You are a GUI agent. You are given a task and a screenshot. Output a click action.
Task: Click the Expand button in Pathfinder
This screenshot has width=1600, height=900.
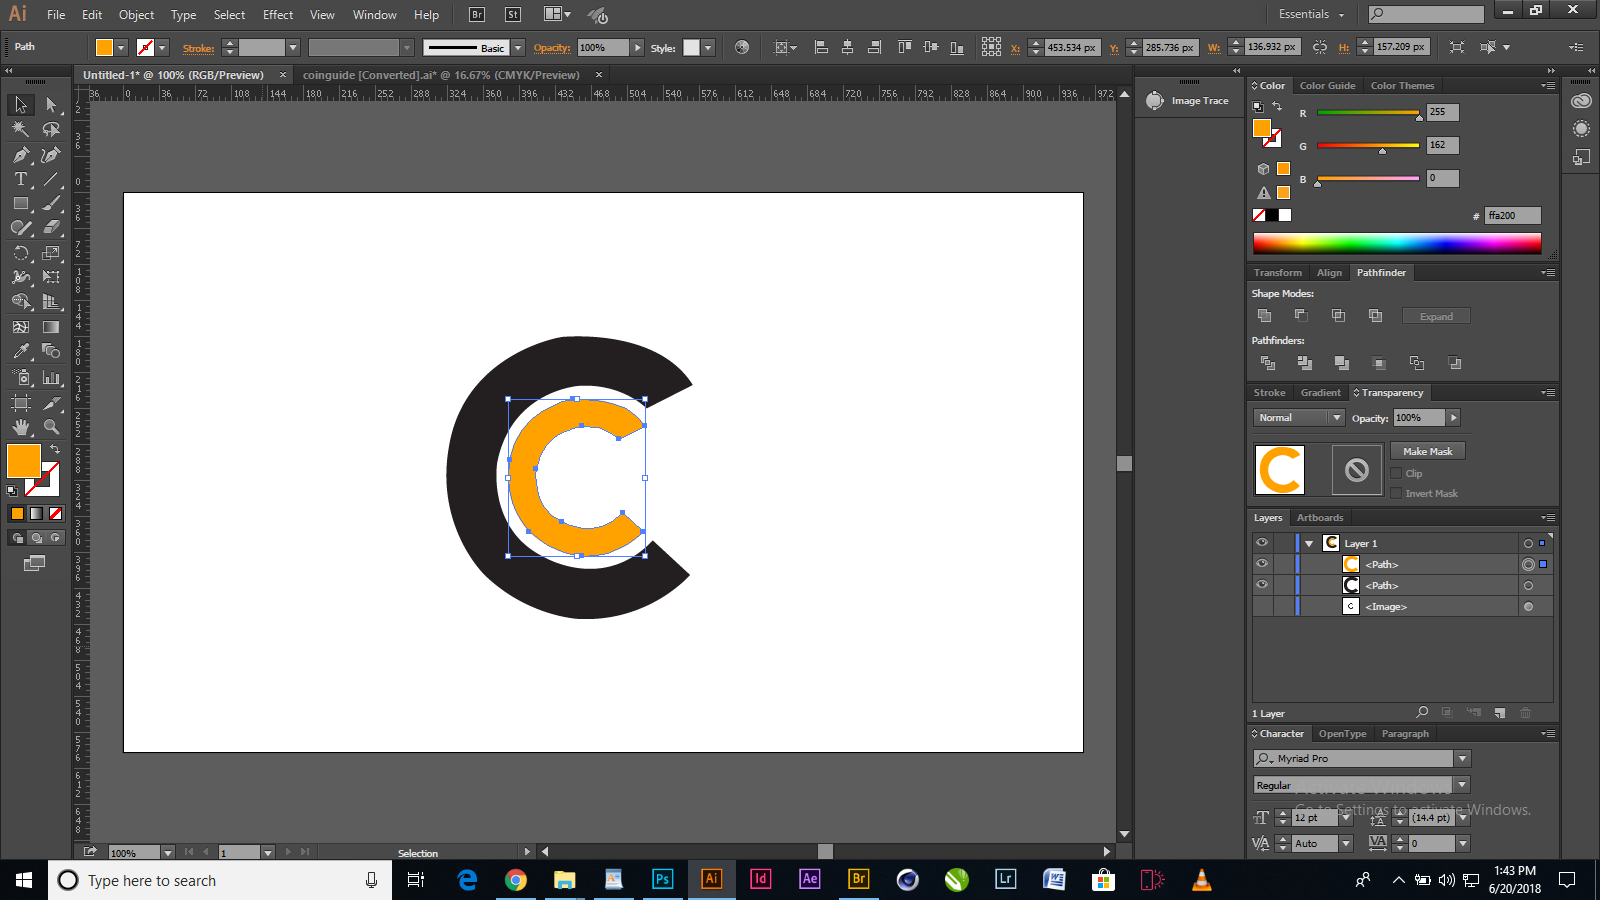pos(1436,317)
